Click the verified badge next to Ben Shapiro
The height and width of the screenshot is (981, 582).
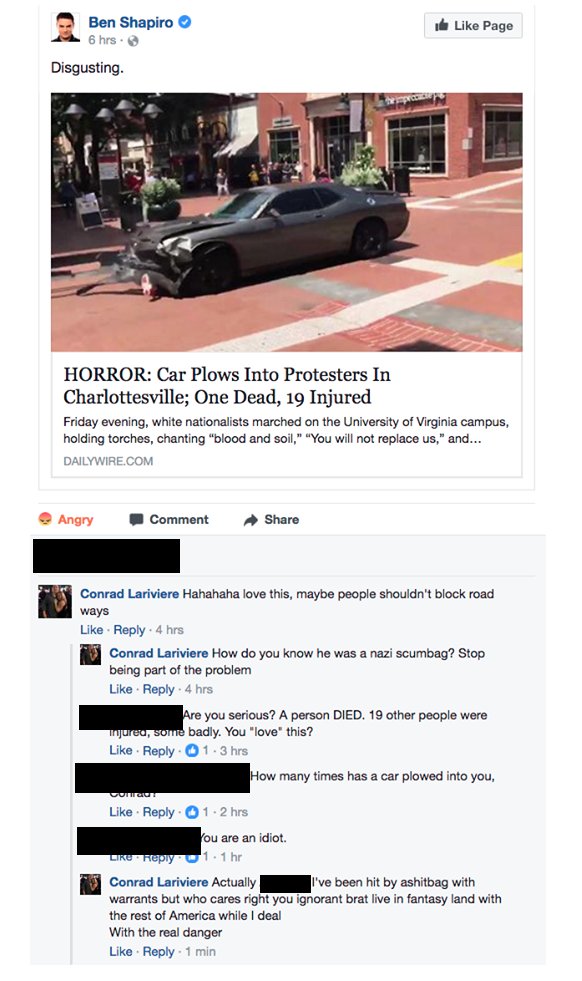pyautogui.click(x=185, y=22)
